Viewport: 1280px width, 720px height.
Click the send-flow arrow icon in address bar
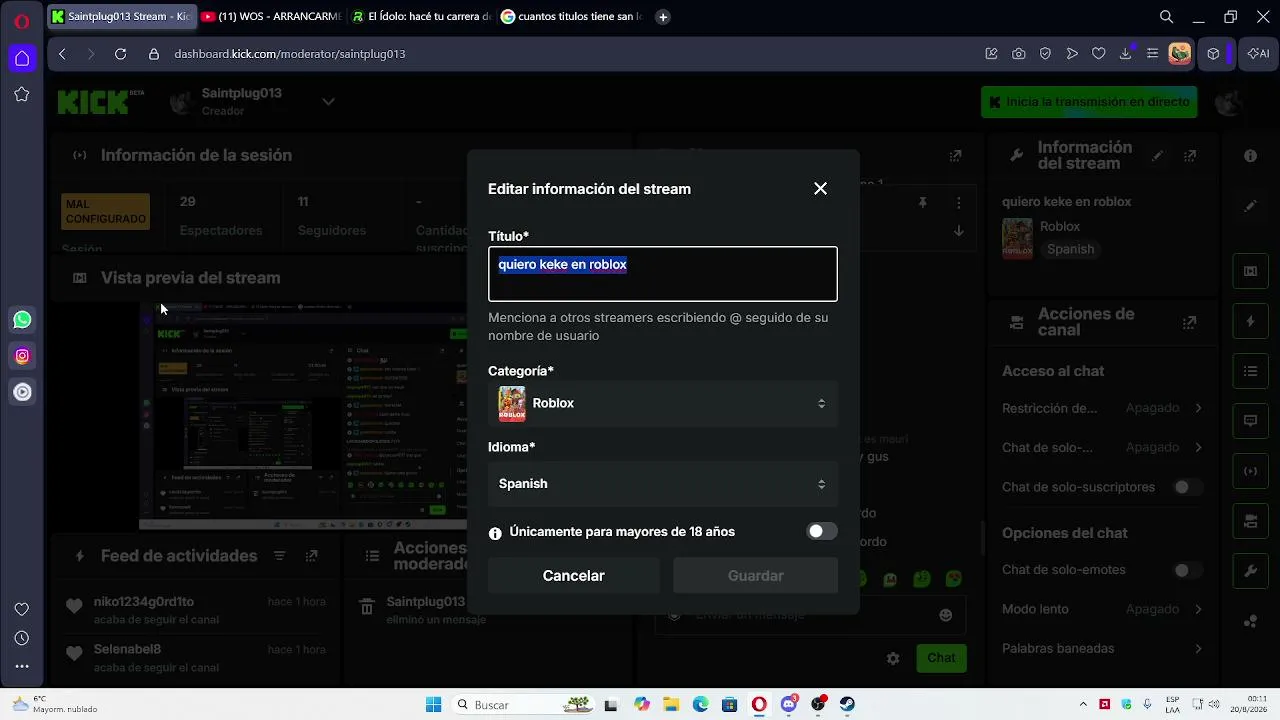[1072, 54]
